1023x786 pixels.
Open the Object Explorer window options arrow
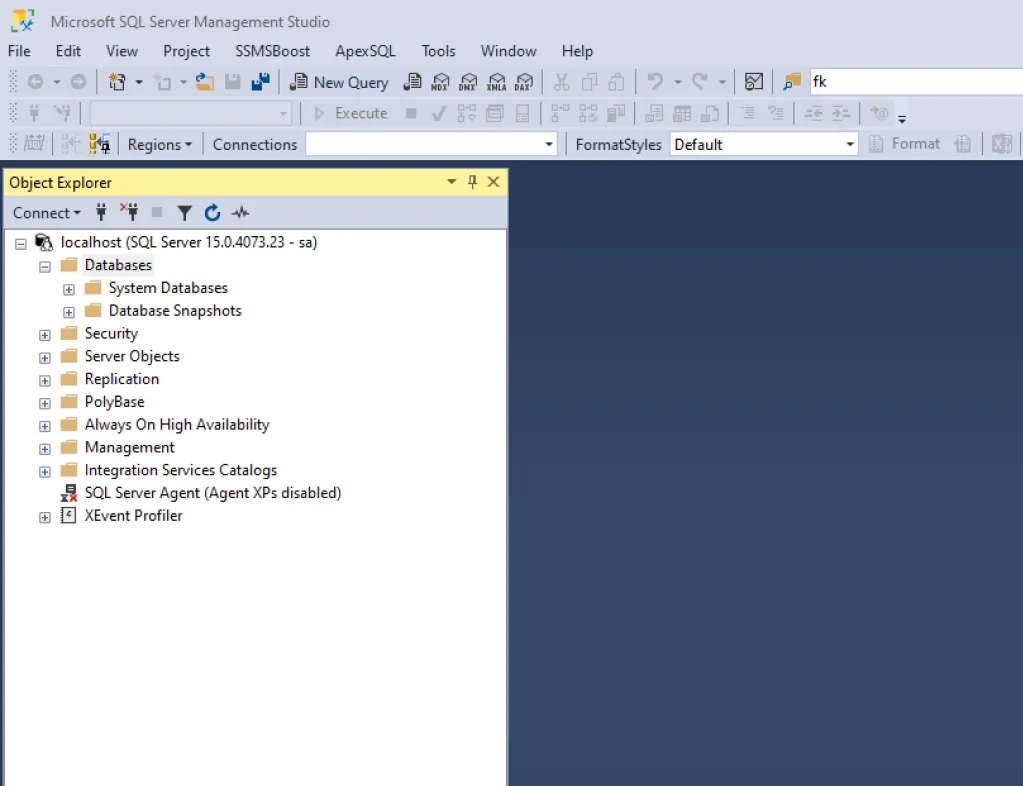[451, 182]
